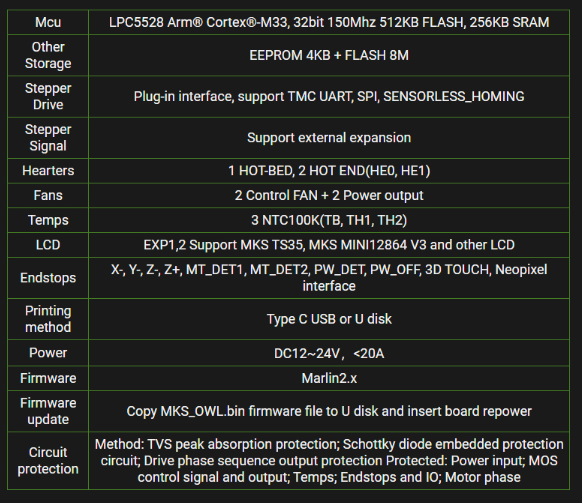Click the Other Storage label cell
Screen dimensions: 582x503
48,55
